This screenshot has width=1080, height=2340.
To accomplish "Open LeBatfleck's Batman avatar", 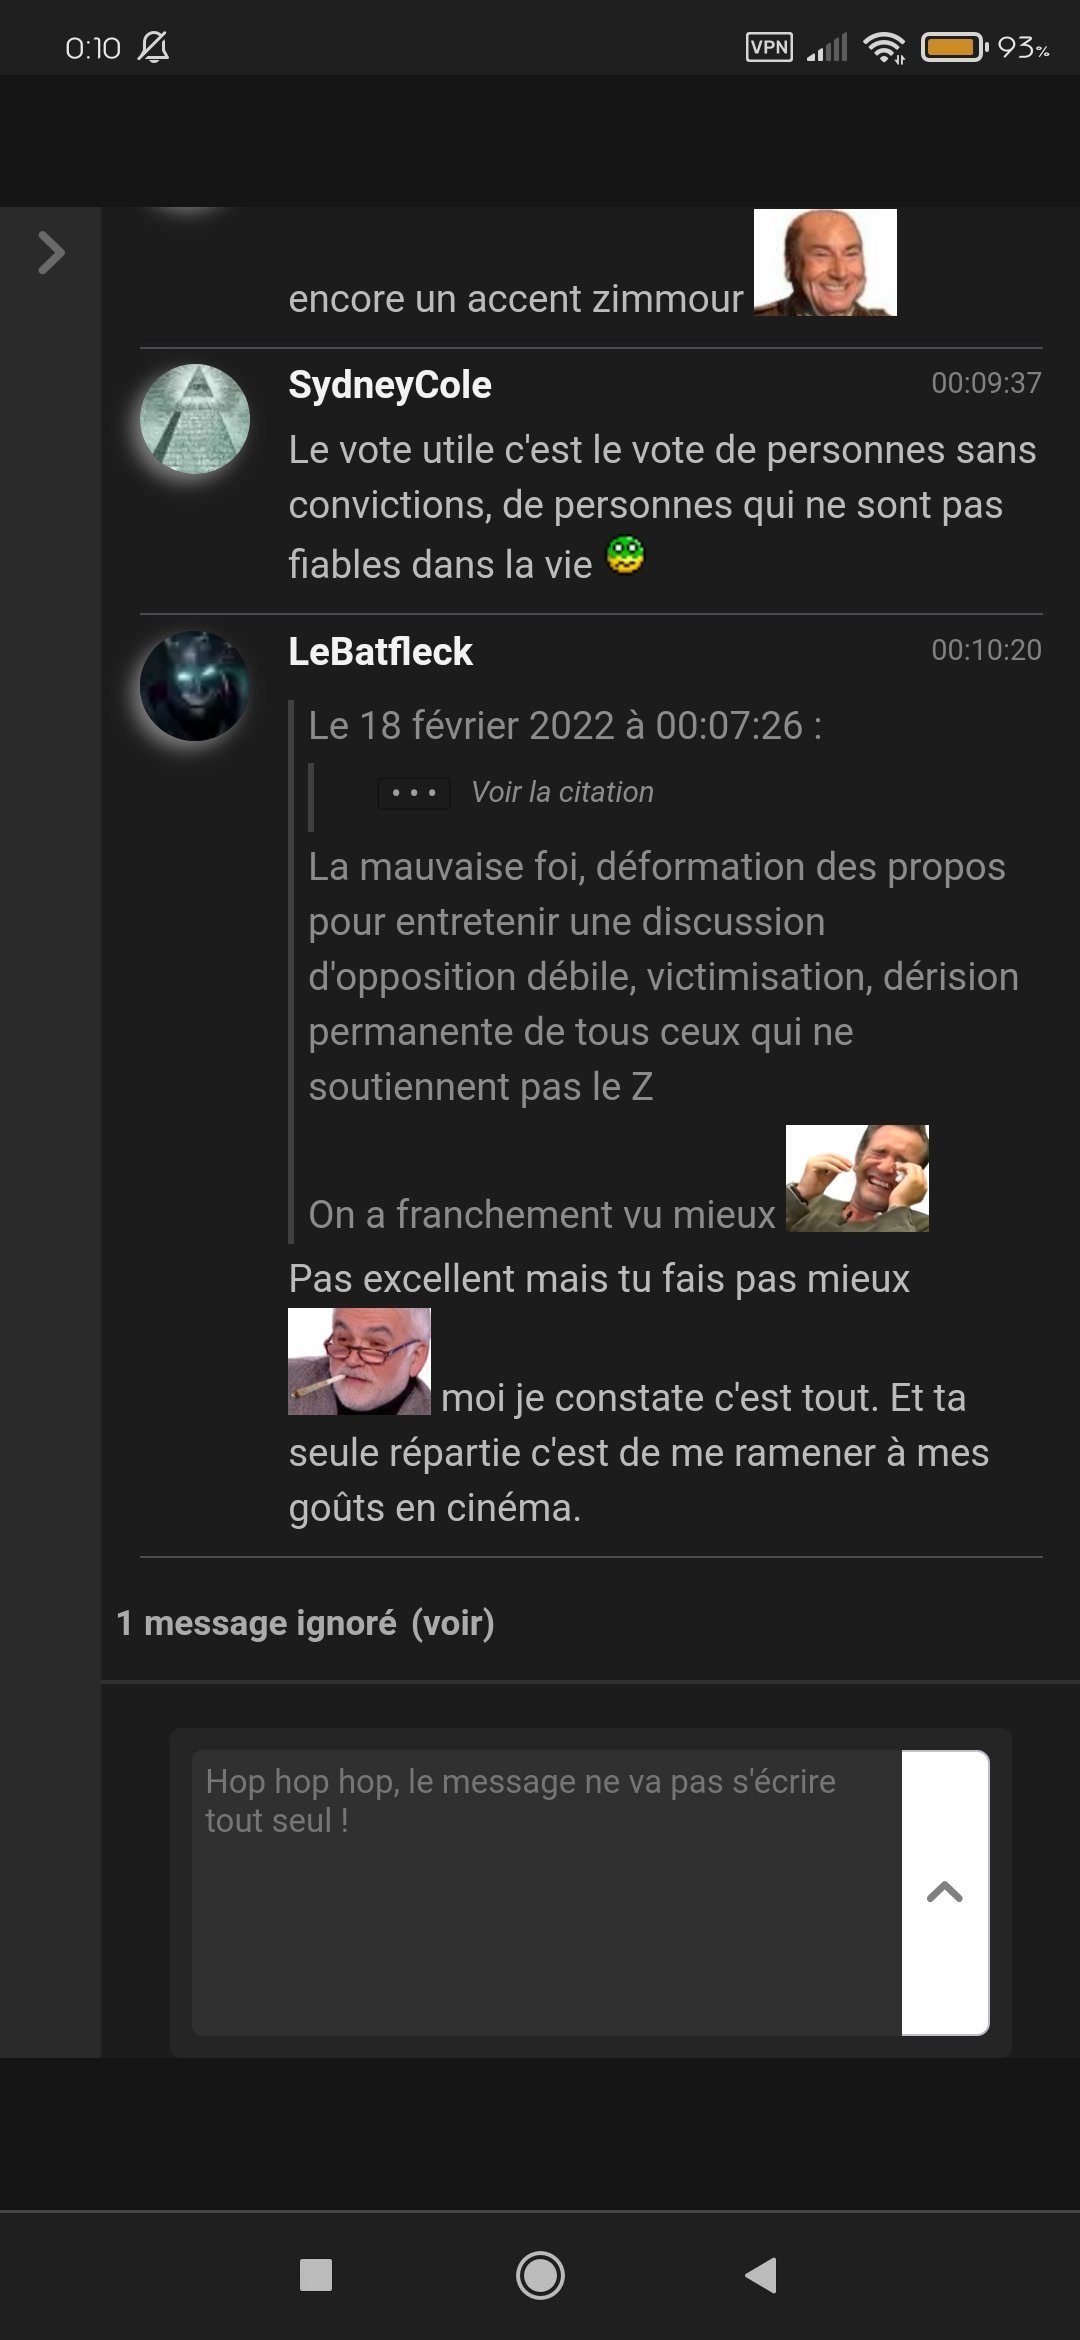I will 195,685.
